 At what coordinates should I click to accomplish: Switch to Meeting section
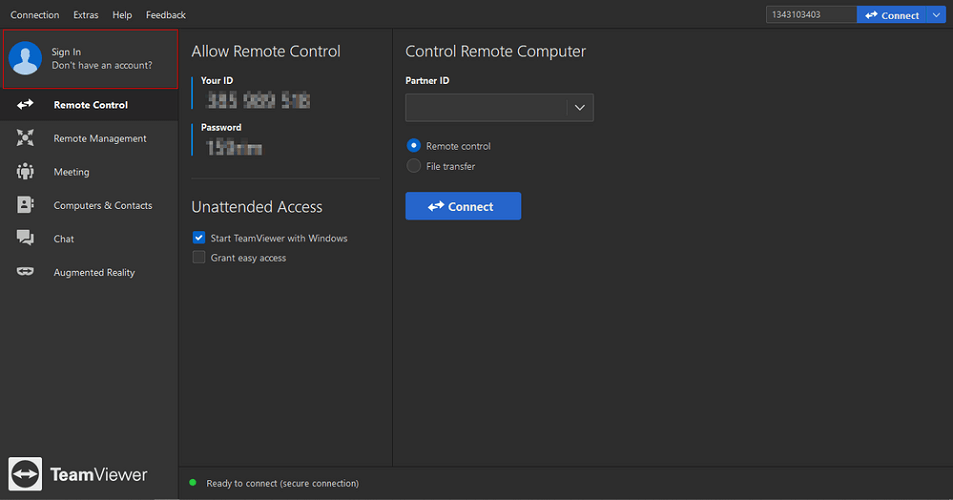[89, 172]
